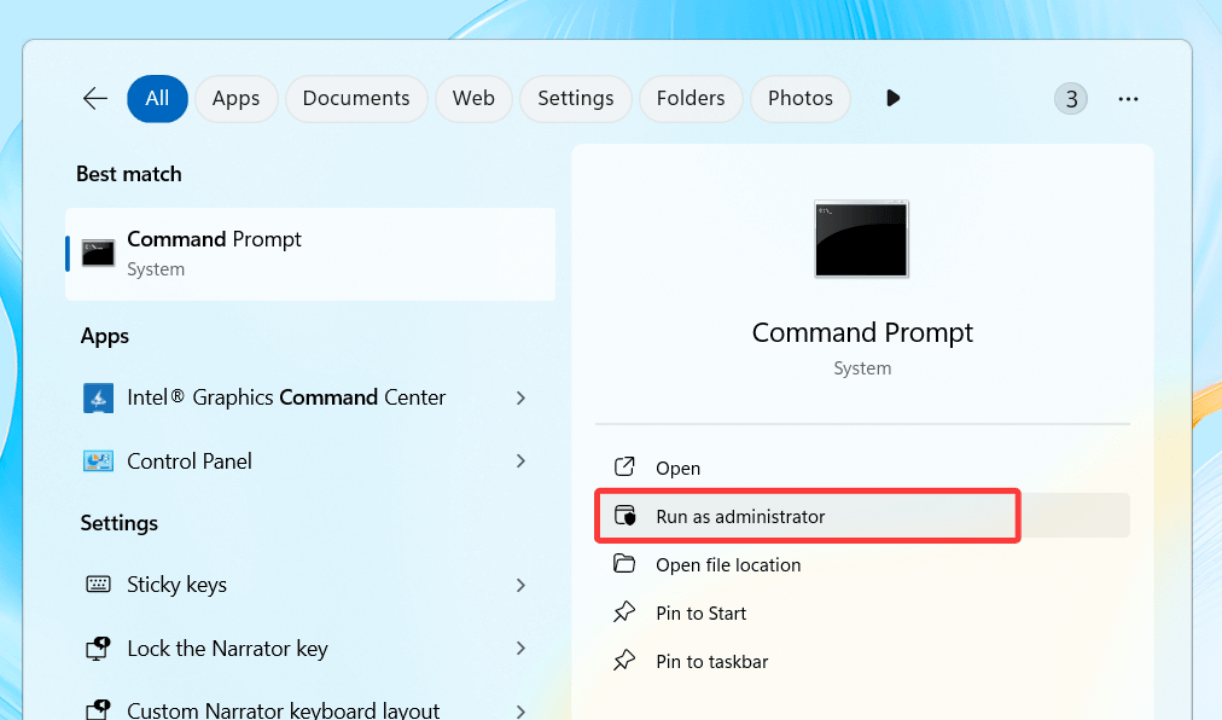Expand Intel Graphics Command Center chevron
1222x720 pixels.
click(x=521, y=398)
